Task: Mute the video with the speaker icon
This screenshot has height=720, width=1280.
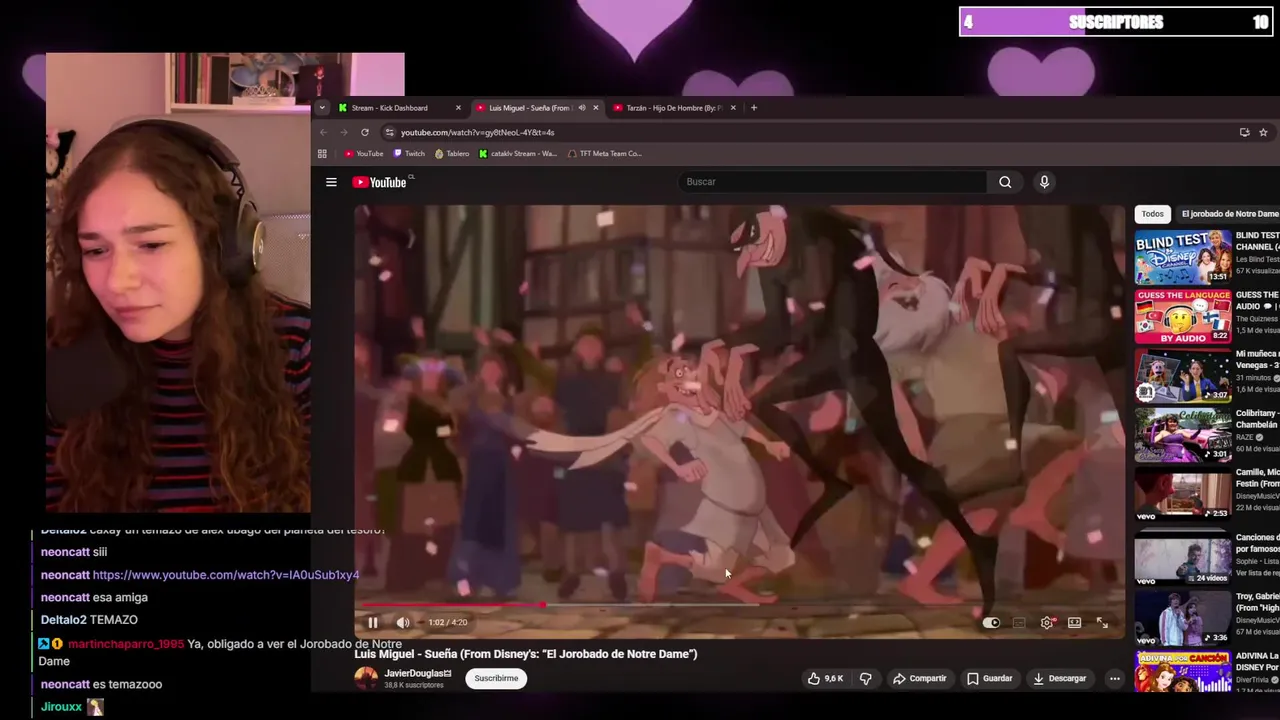Action: click(403, 622)
